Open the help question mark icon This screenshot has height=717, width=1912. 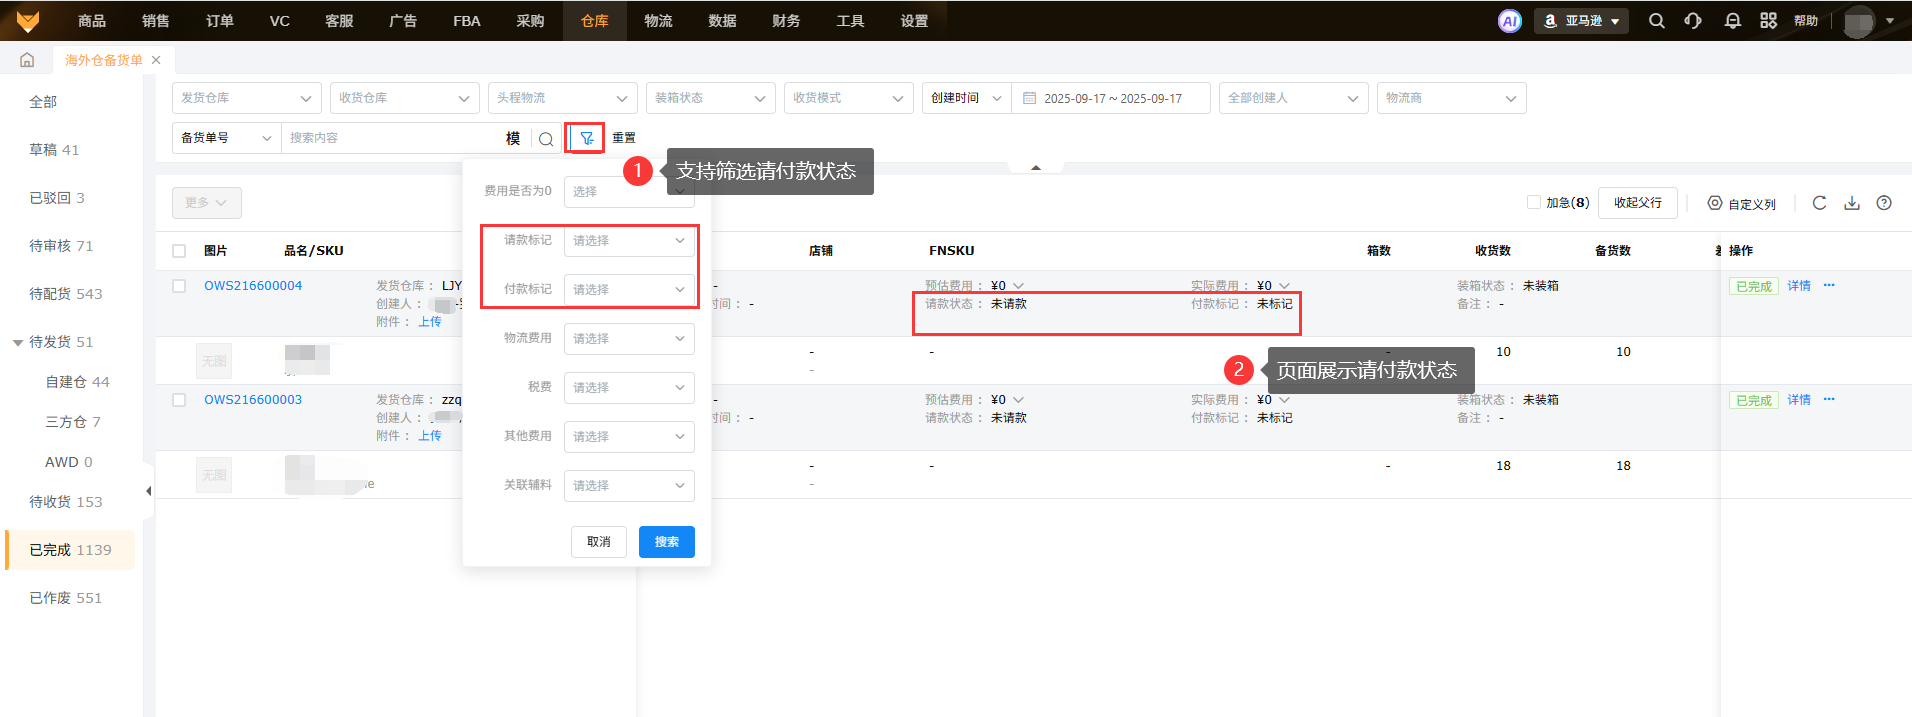point(1884,203)
